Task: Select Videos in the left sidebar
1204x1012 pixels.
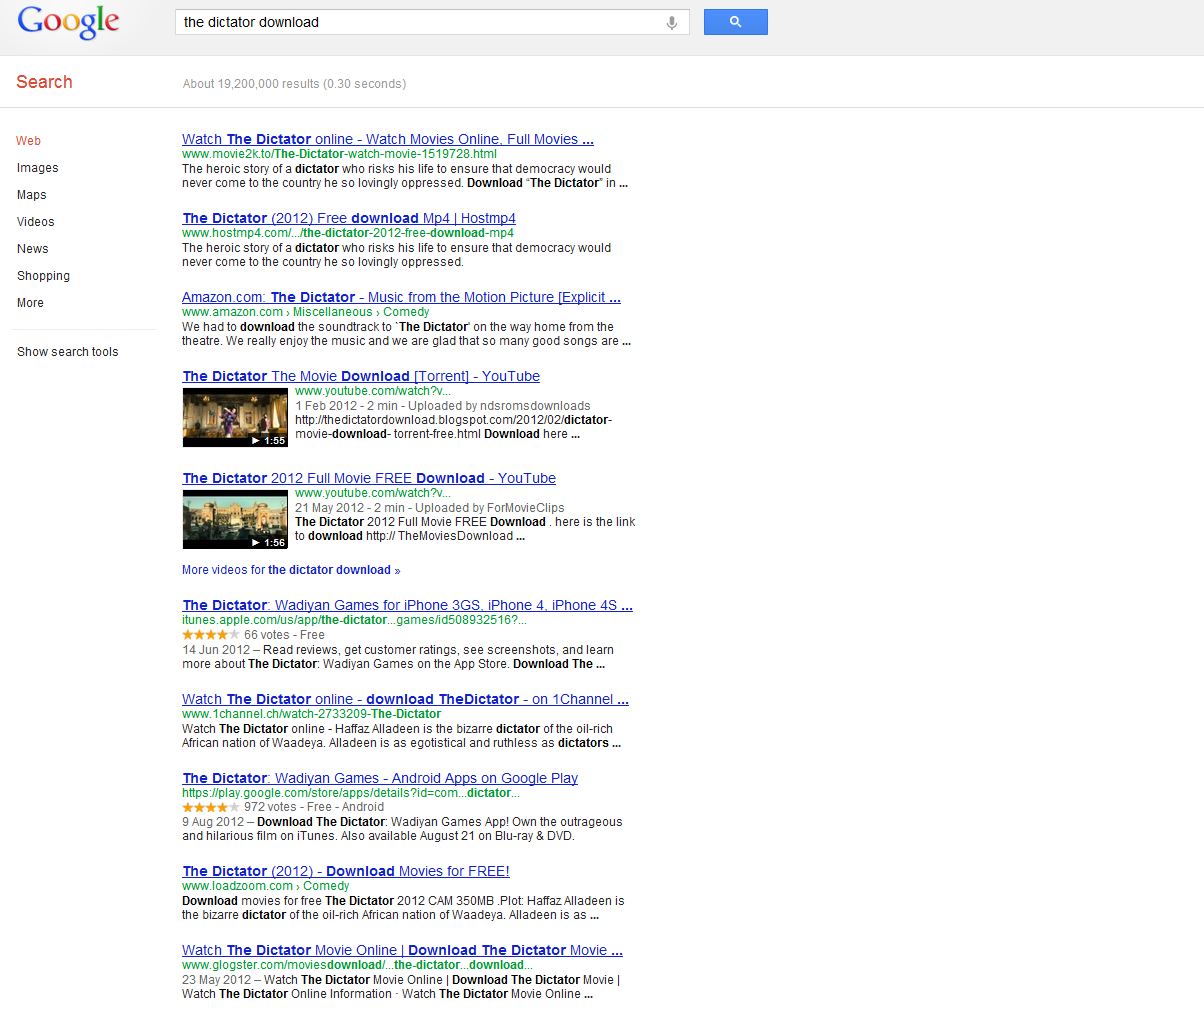Action: pyautogui.click(x=36, y=222)
